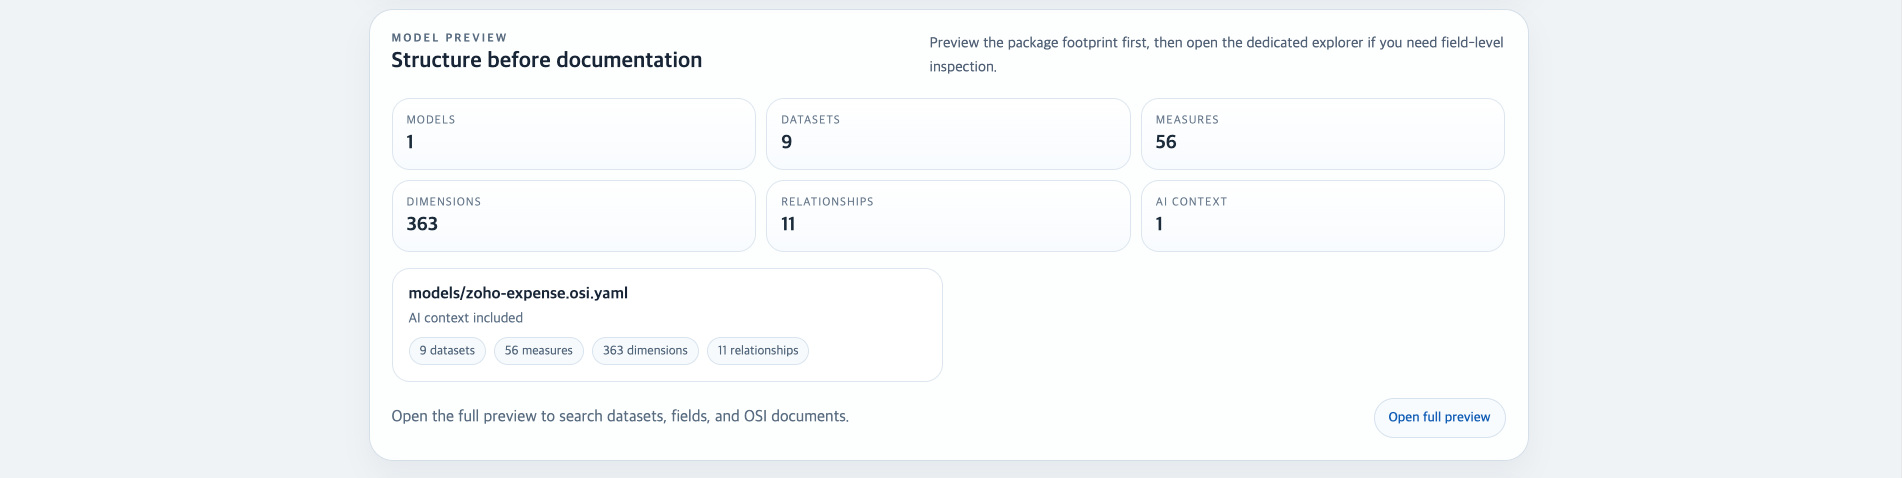Click the DIMENSIONS card label
The image size is (1902, 478).
(x=443, y=202)
